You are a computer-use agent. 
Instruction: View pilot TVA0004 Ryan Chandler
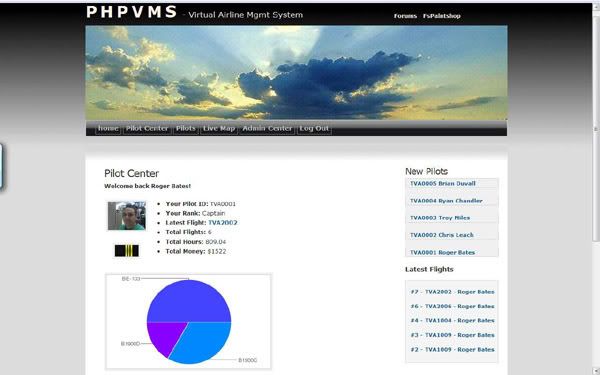click(x=446, y=201)
